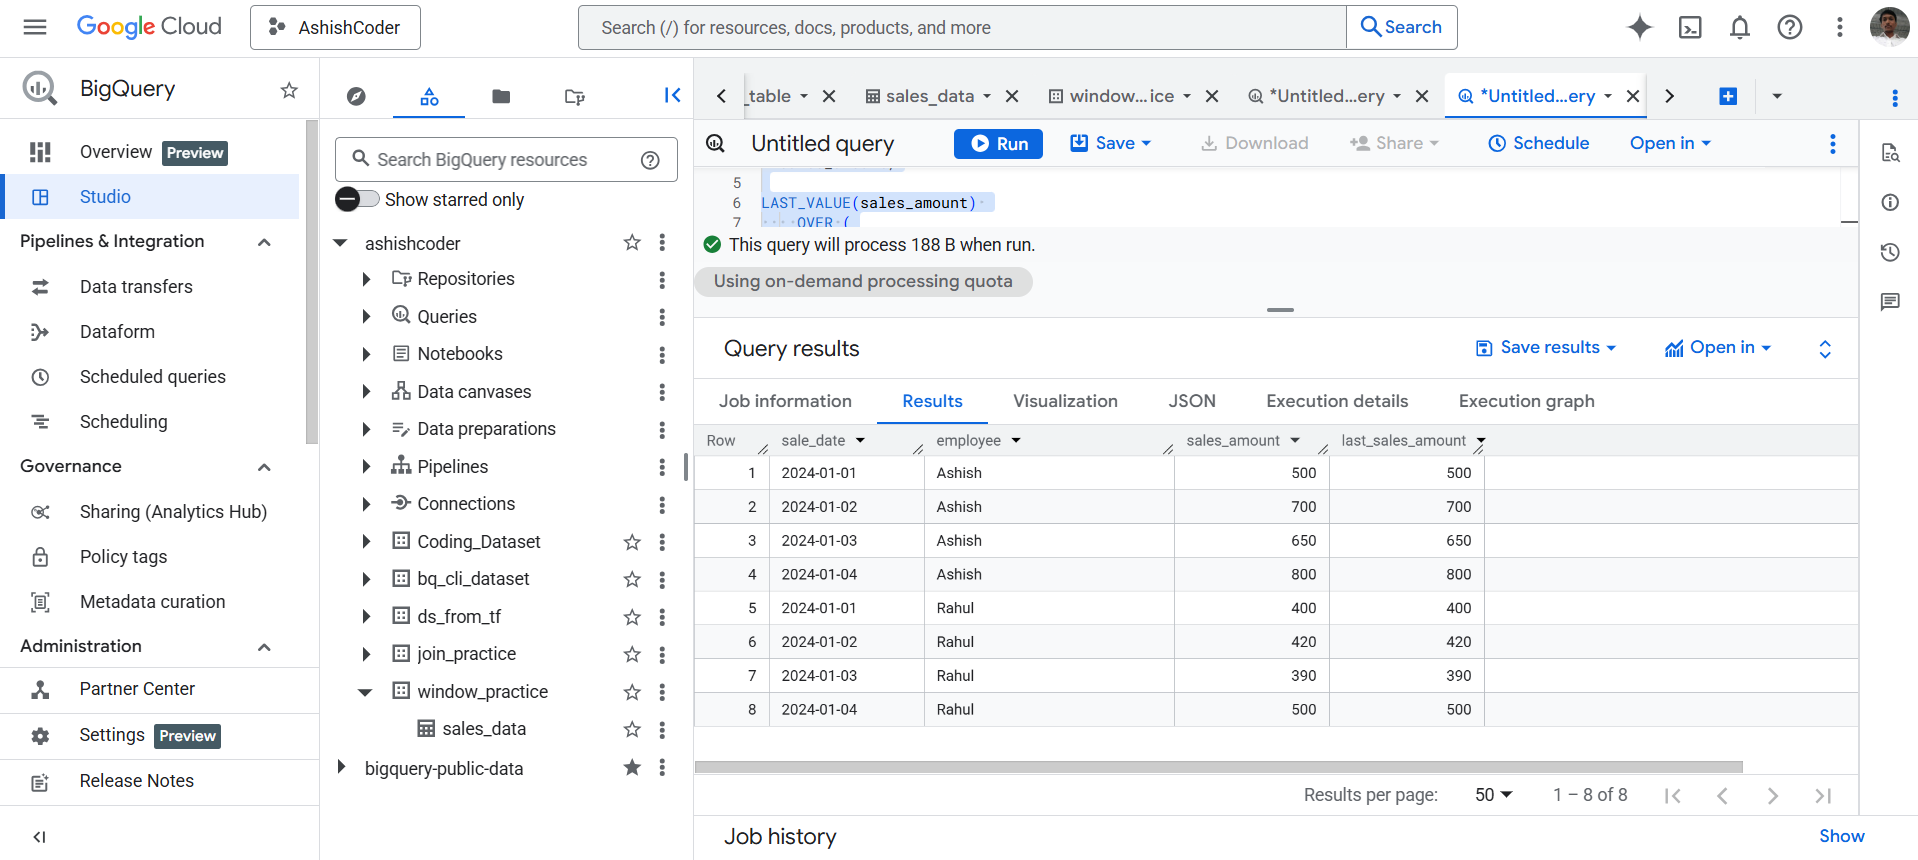This screenshot has width=1918, height=860.
Task: Collapse the Governance section
Action: point(264,467)
